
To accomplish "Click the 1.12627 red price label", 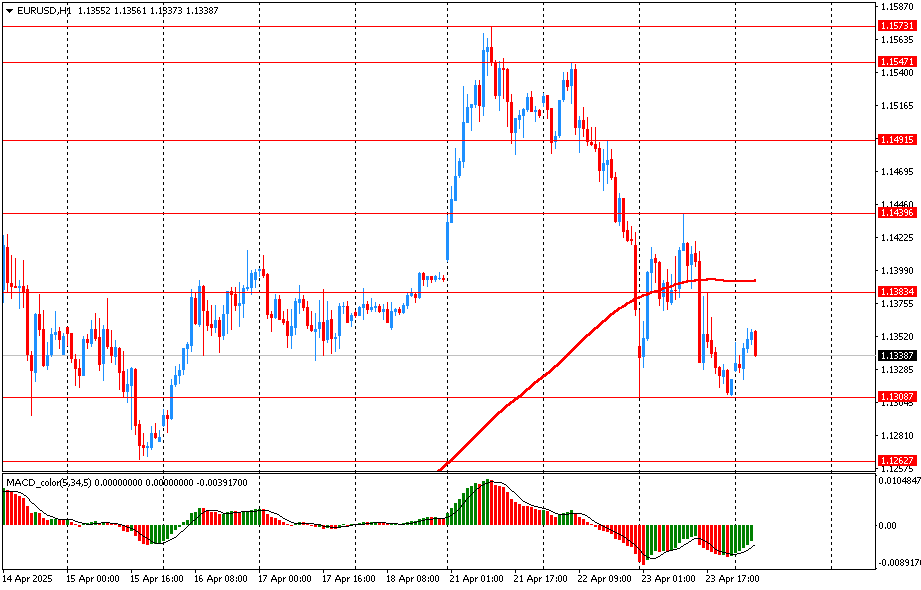I will (x=896, y=461).
